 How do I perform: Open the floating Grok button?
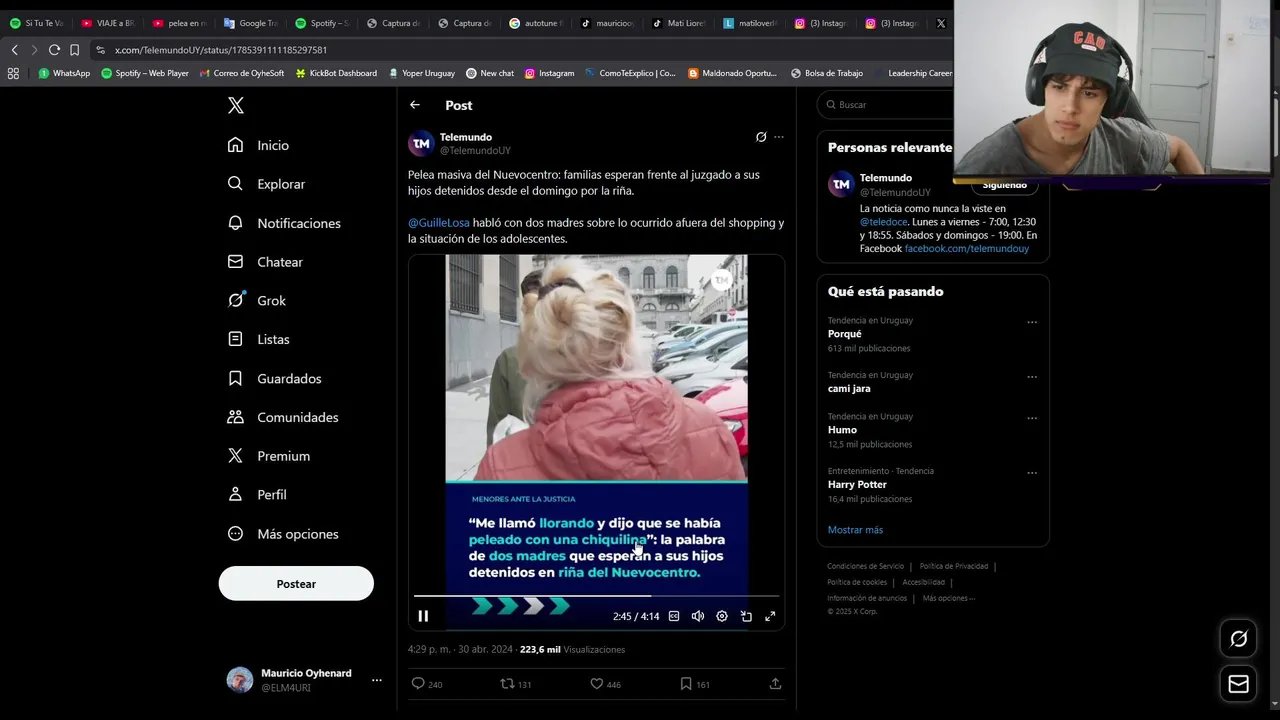1239,639
